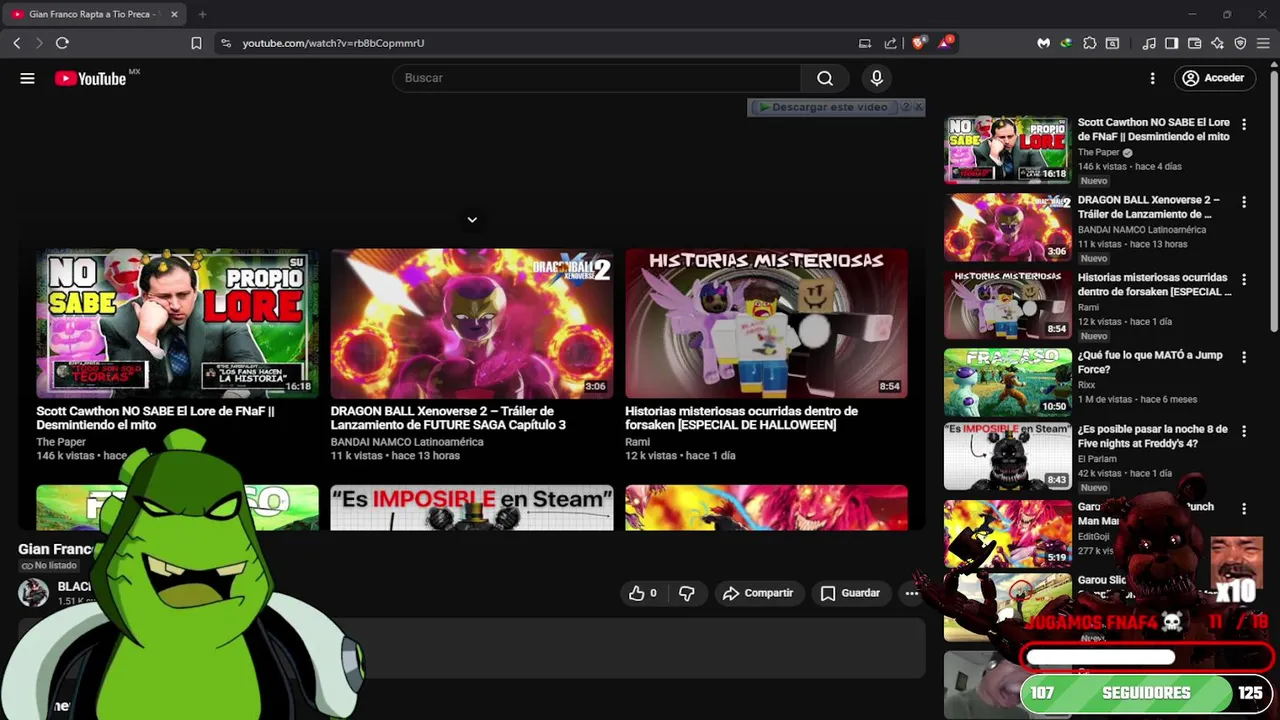Click Descargar este video button
Image resolution: width=1280 pixels, height=720 pixels.
tap(822, 107)
